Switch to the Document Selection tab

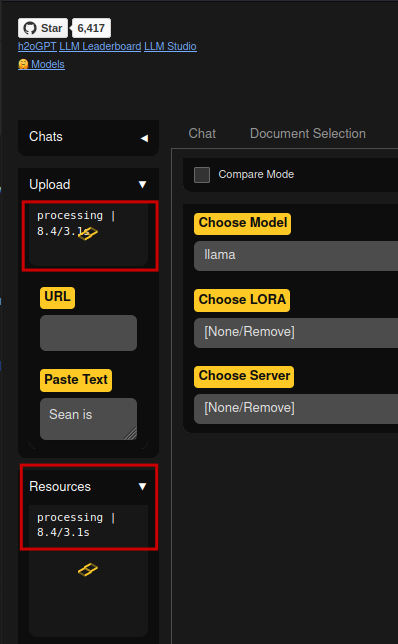click(308, 133)
